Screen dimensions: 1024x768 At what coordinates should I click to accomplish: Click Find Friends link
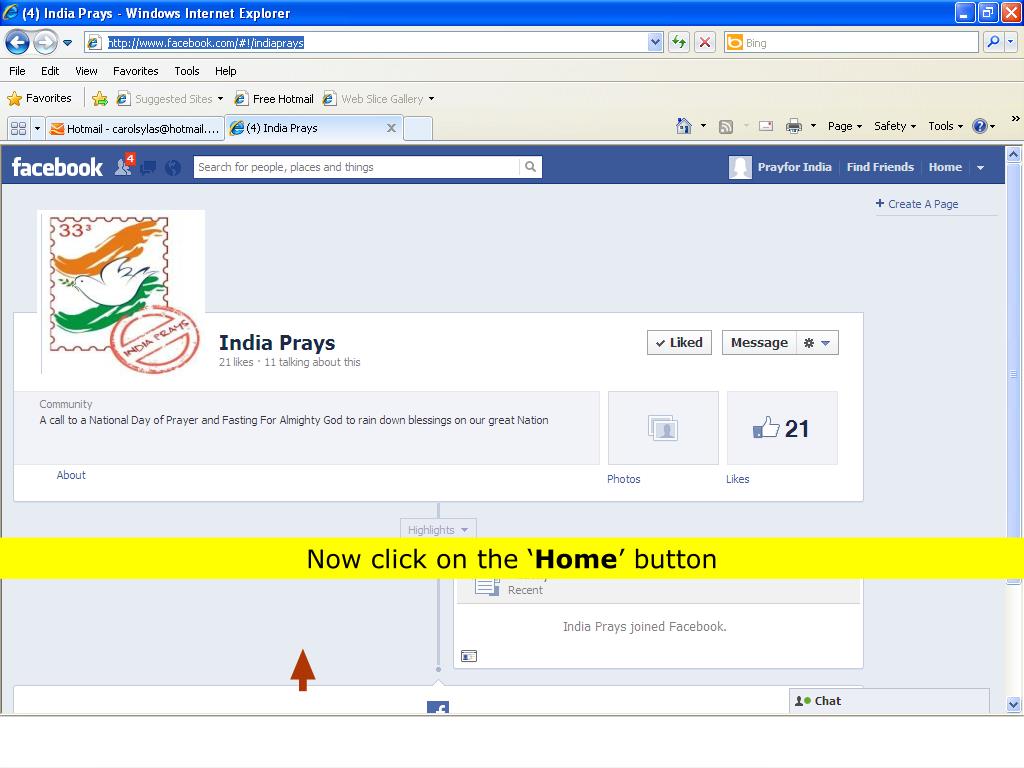click(x=880, y=167)
